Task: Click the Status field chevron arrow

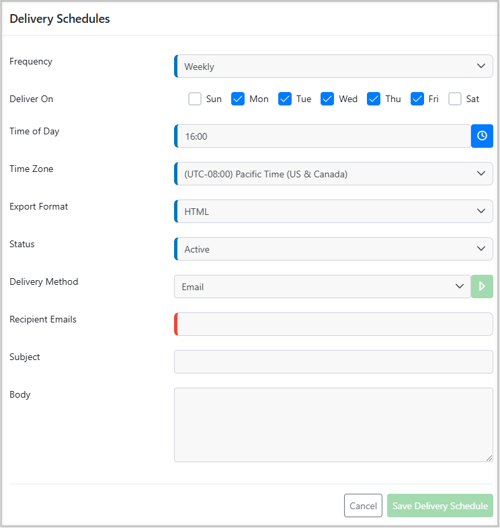Action: (x=481, y=249)
